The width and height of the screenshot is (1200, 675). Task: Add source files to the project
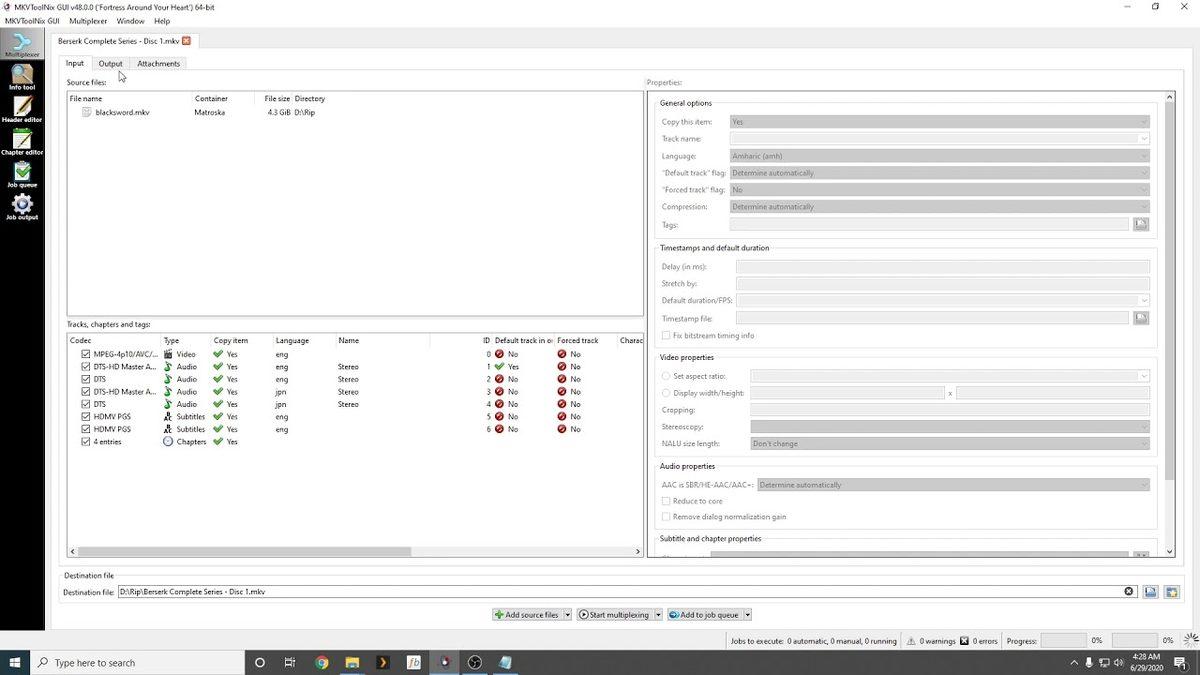[528, 614]
